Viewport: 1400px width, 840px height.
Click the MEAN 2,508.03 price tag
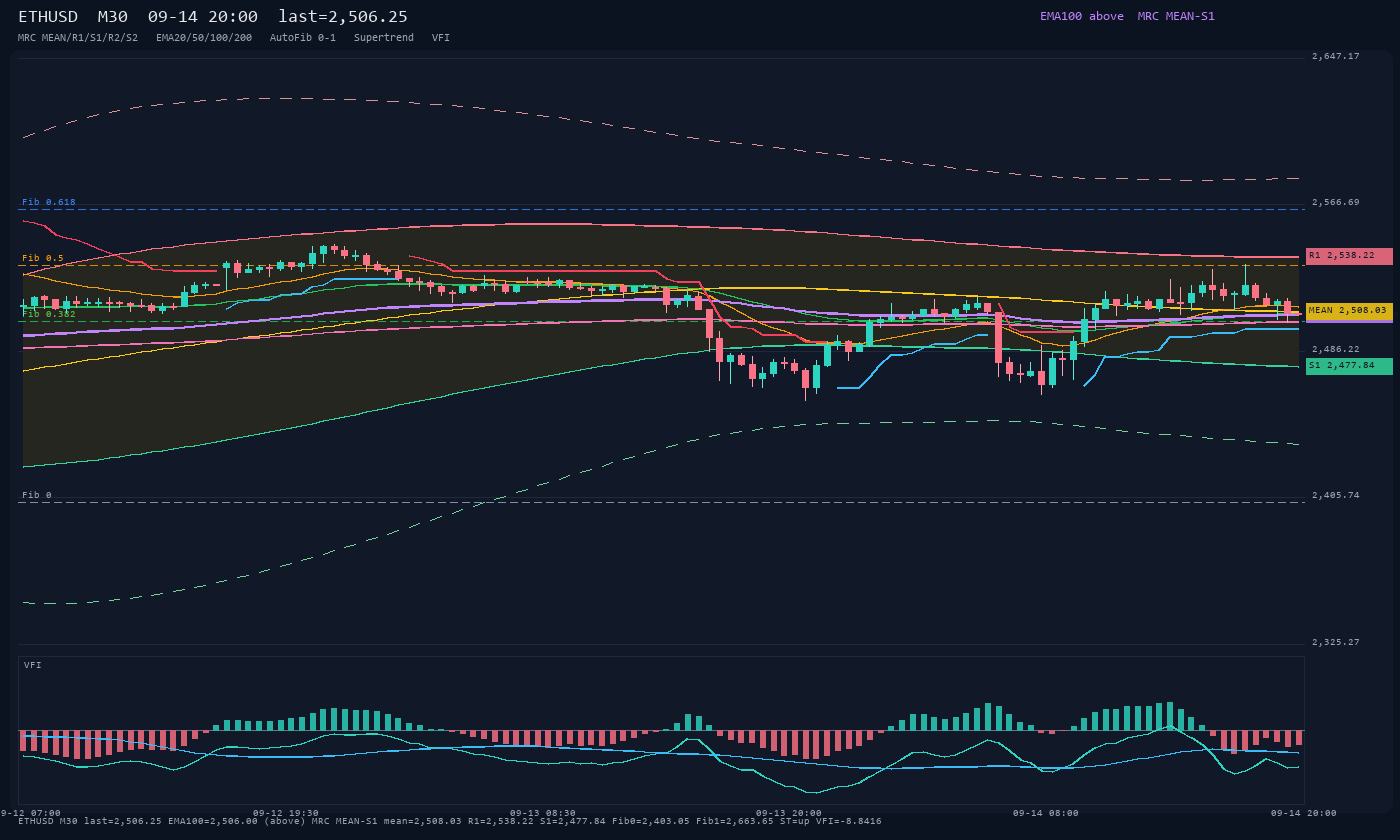coord(1349,311)
